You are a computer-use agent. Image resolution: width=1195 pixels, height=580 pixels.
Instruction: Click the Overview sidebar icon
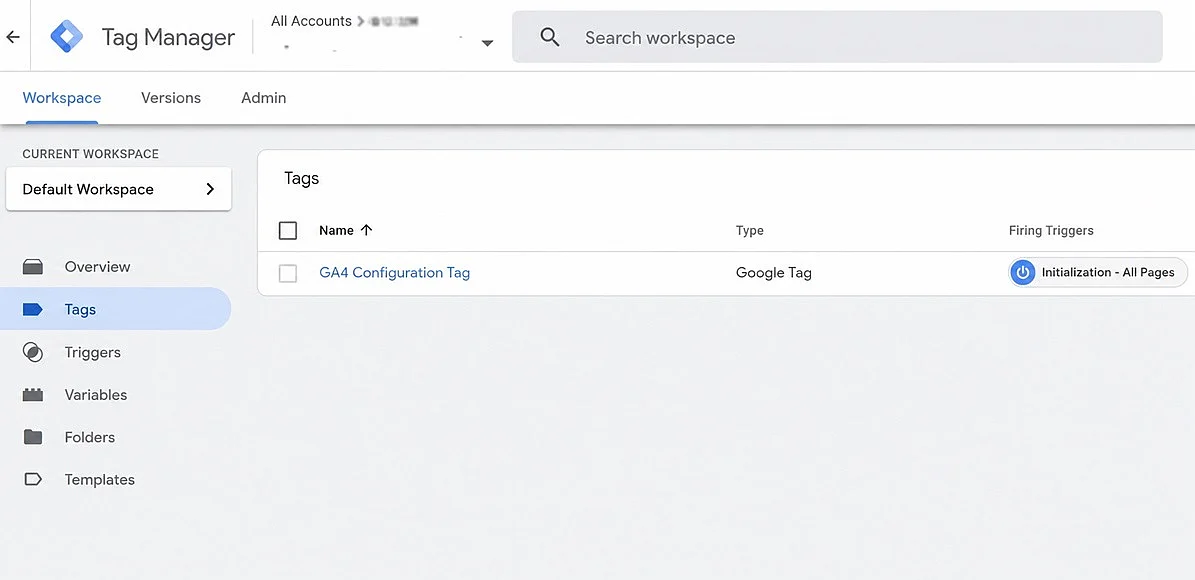click(33, 267)
